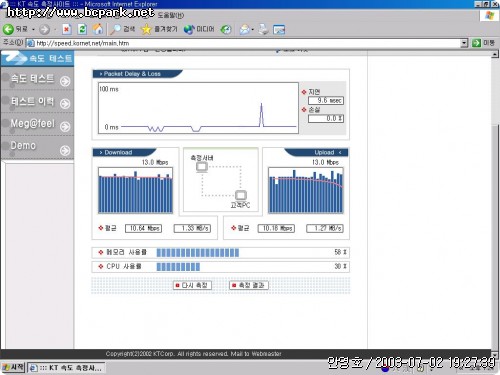Click the Upload panel header

pos(316,152)
